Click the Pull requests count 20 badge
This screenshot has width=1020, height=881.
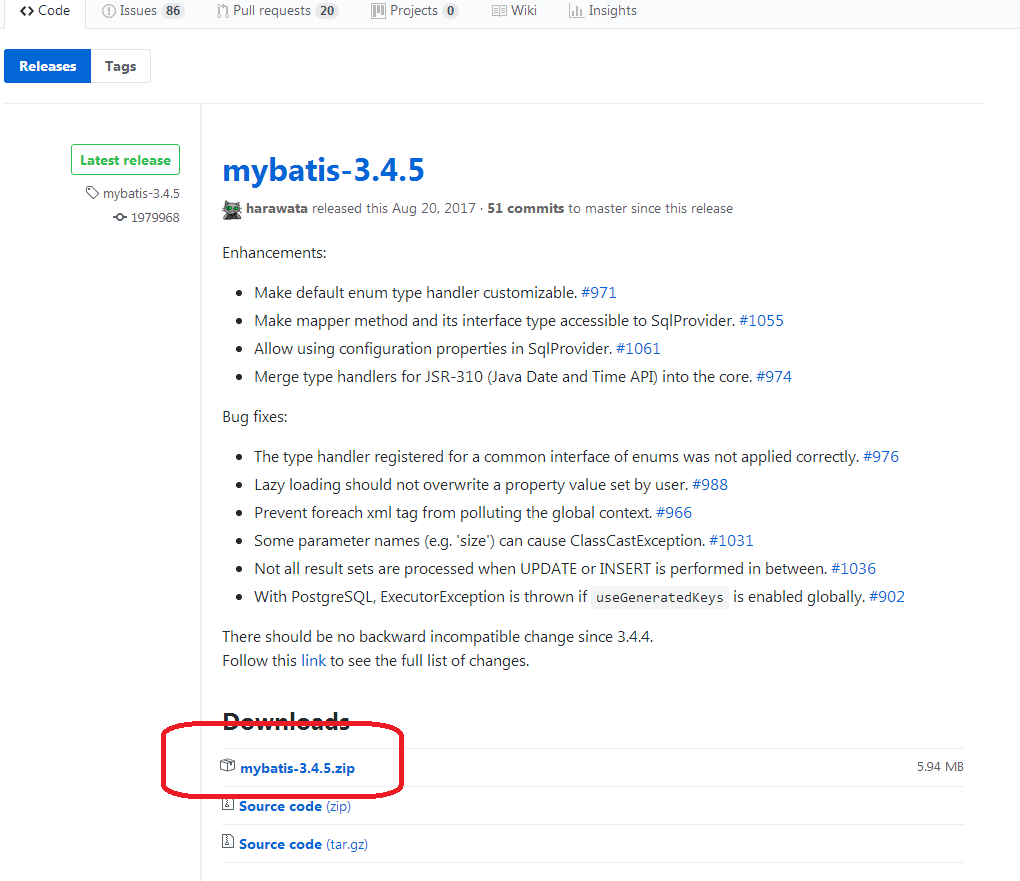point(327,11)
